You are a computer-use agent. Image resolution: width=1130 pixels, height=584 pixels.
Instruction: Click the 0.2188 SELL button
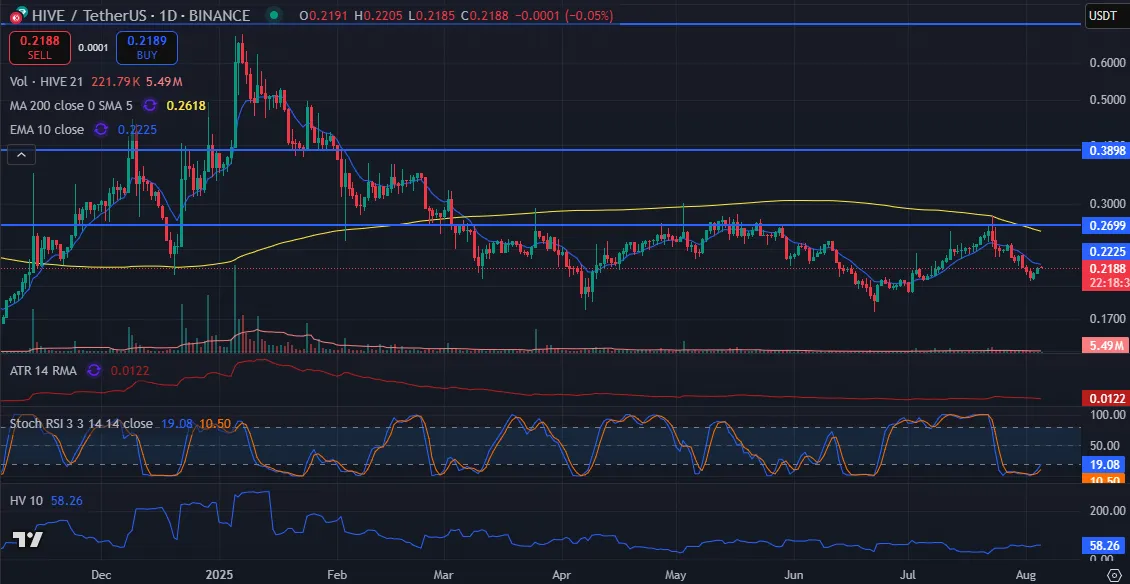[40, 48]
